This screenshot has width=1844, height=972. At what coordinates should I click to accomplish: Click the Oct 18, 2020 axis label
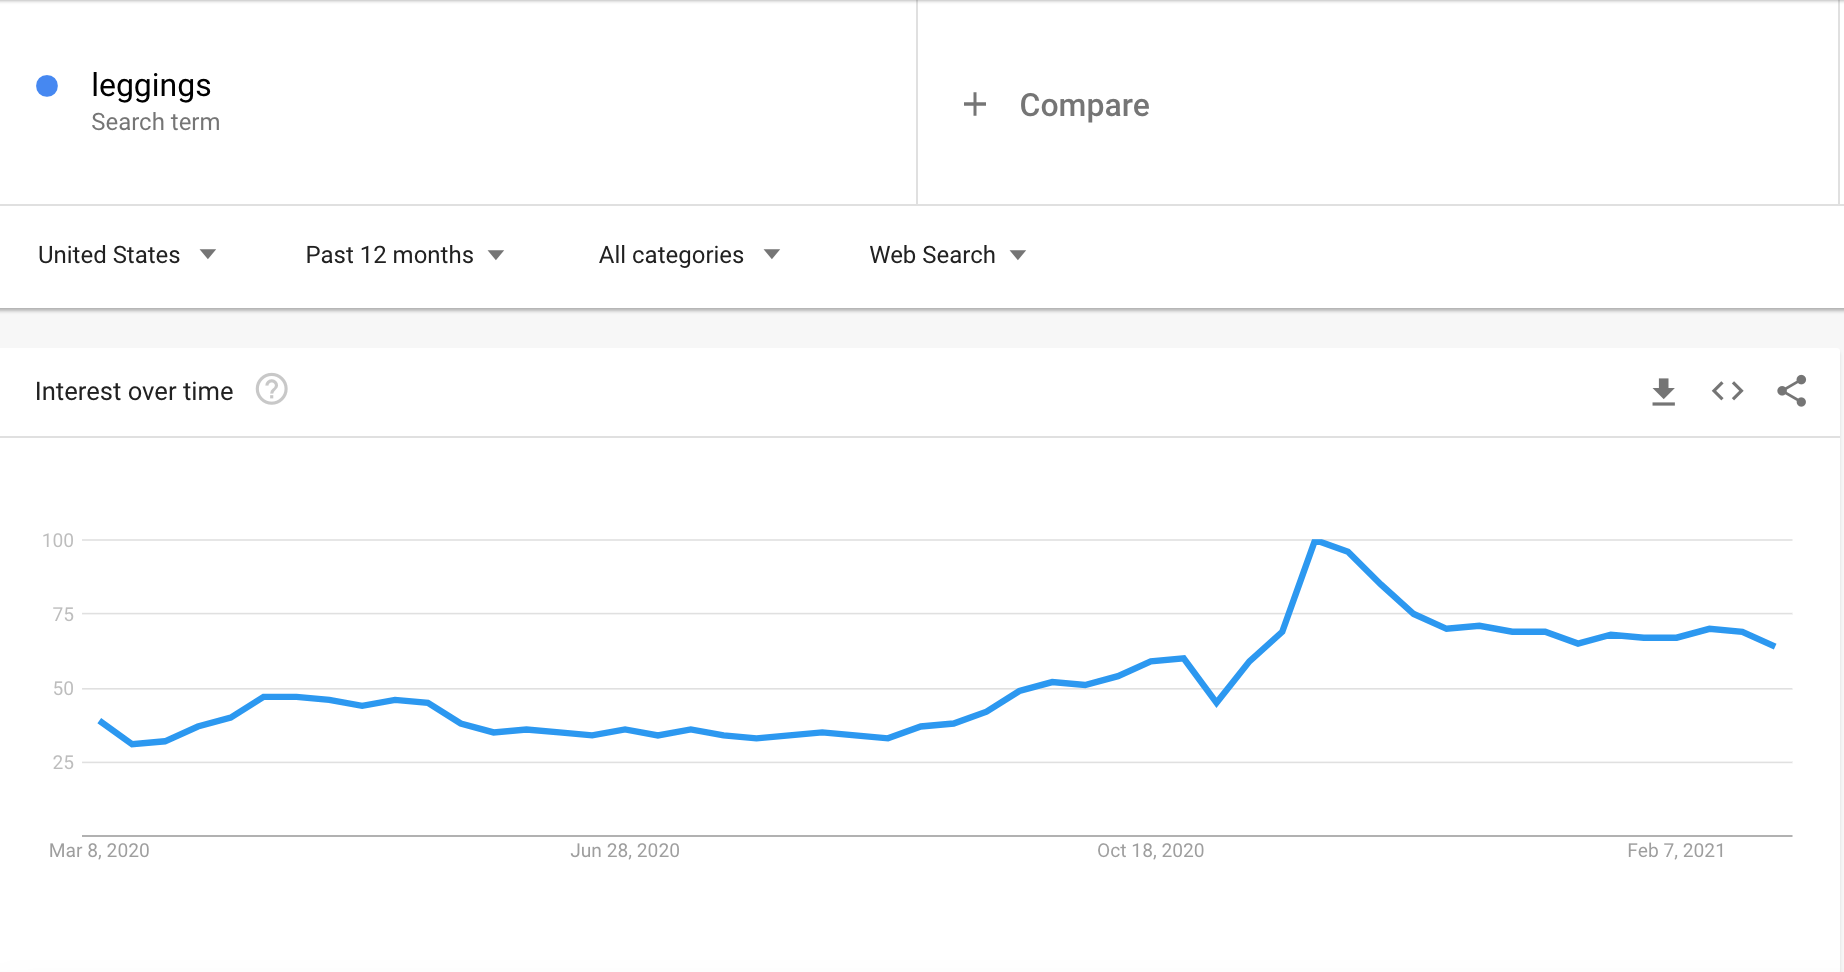(1150, 850)
